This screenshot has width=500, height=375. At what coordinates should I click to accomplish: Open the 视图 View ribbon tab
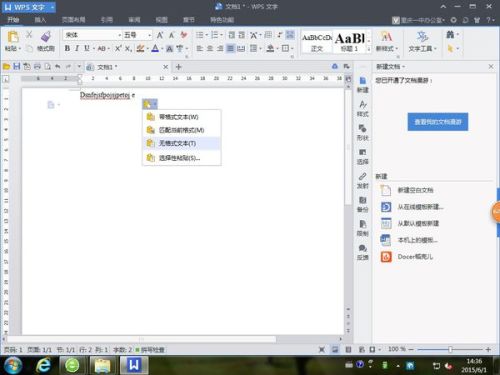pyautogui.click(x=161, y=20)
